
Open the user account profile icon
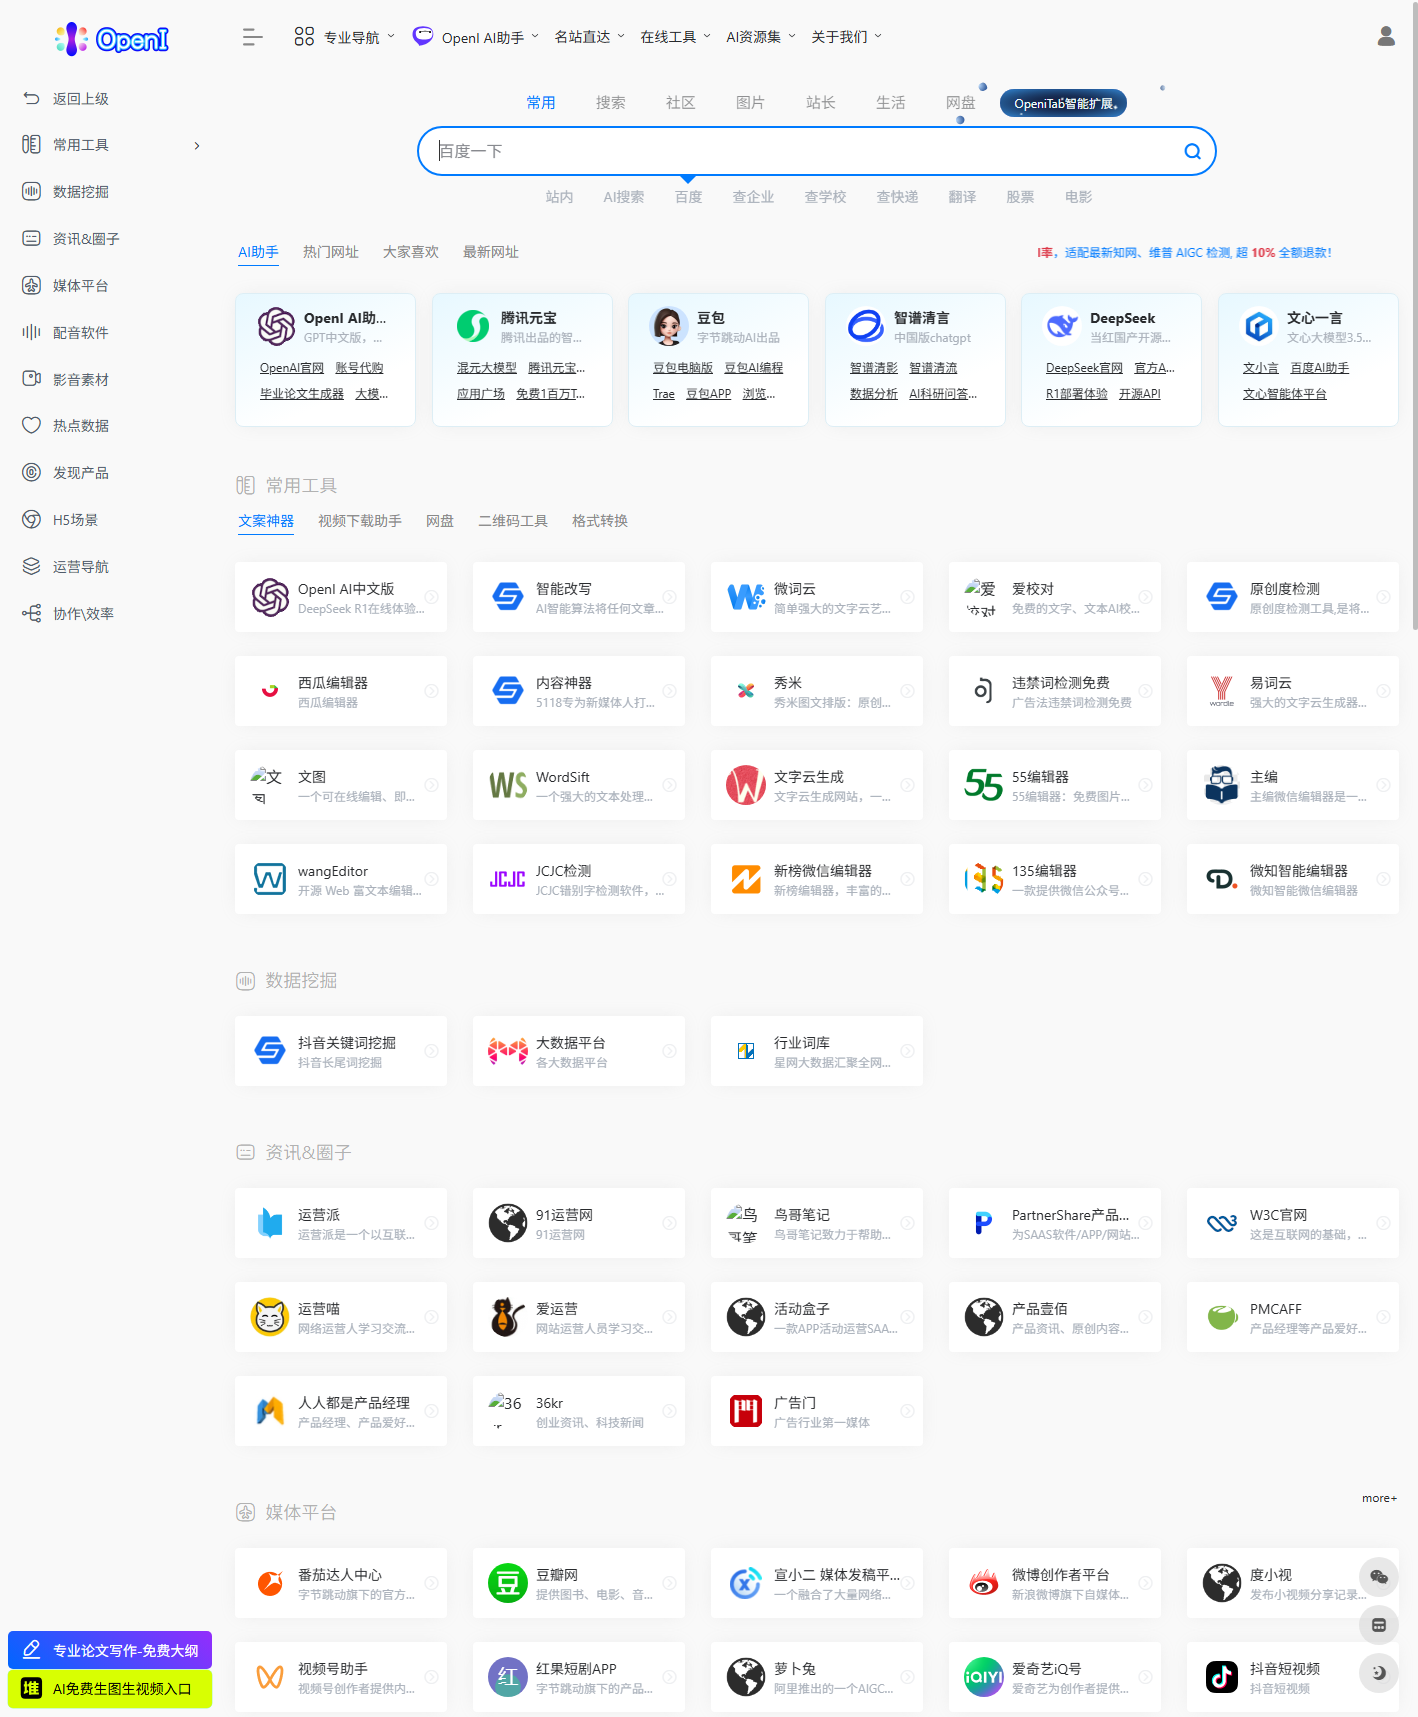(1385, 37)
